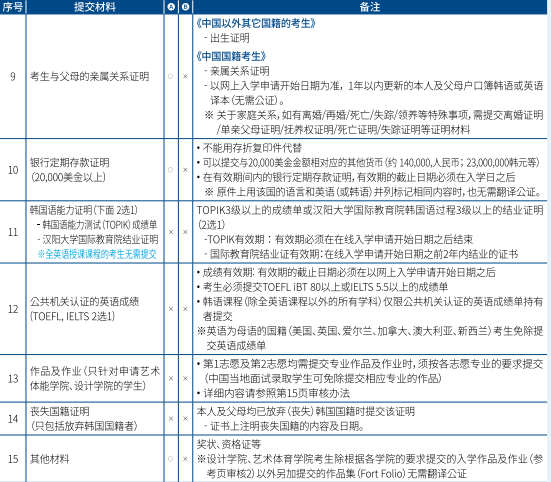Click the (20,000美金以上) text
The width and height of the screenshot is (551, 482).
click(68, 177)
